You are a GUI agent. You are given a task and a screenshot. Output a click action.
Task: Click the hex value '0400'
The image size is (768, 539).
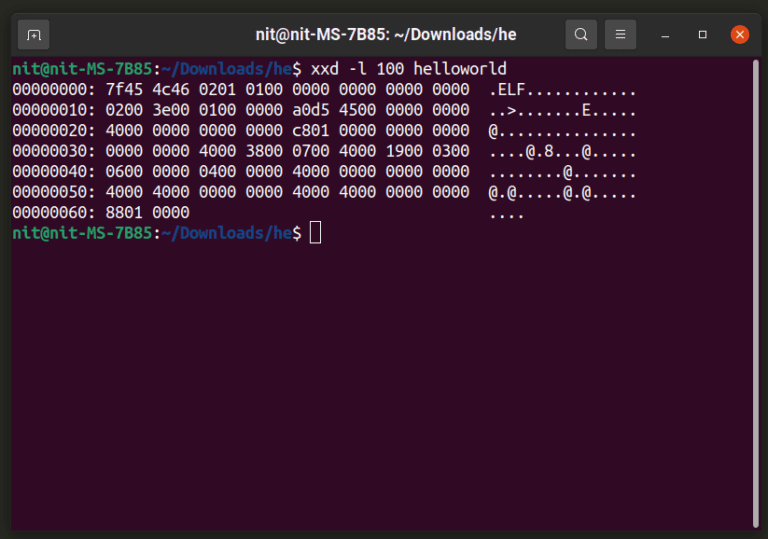pyautogui.click(x=217, y=172)
